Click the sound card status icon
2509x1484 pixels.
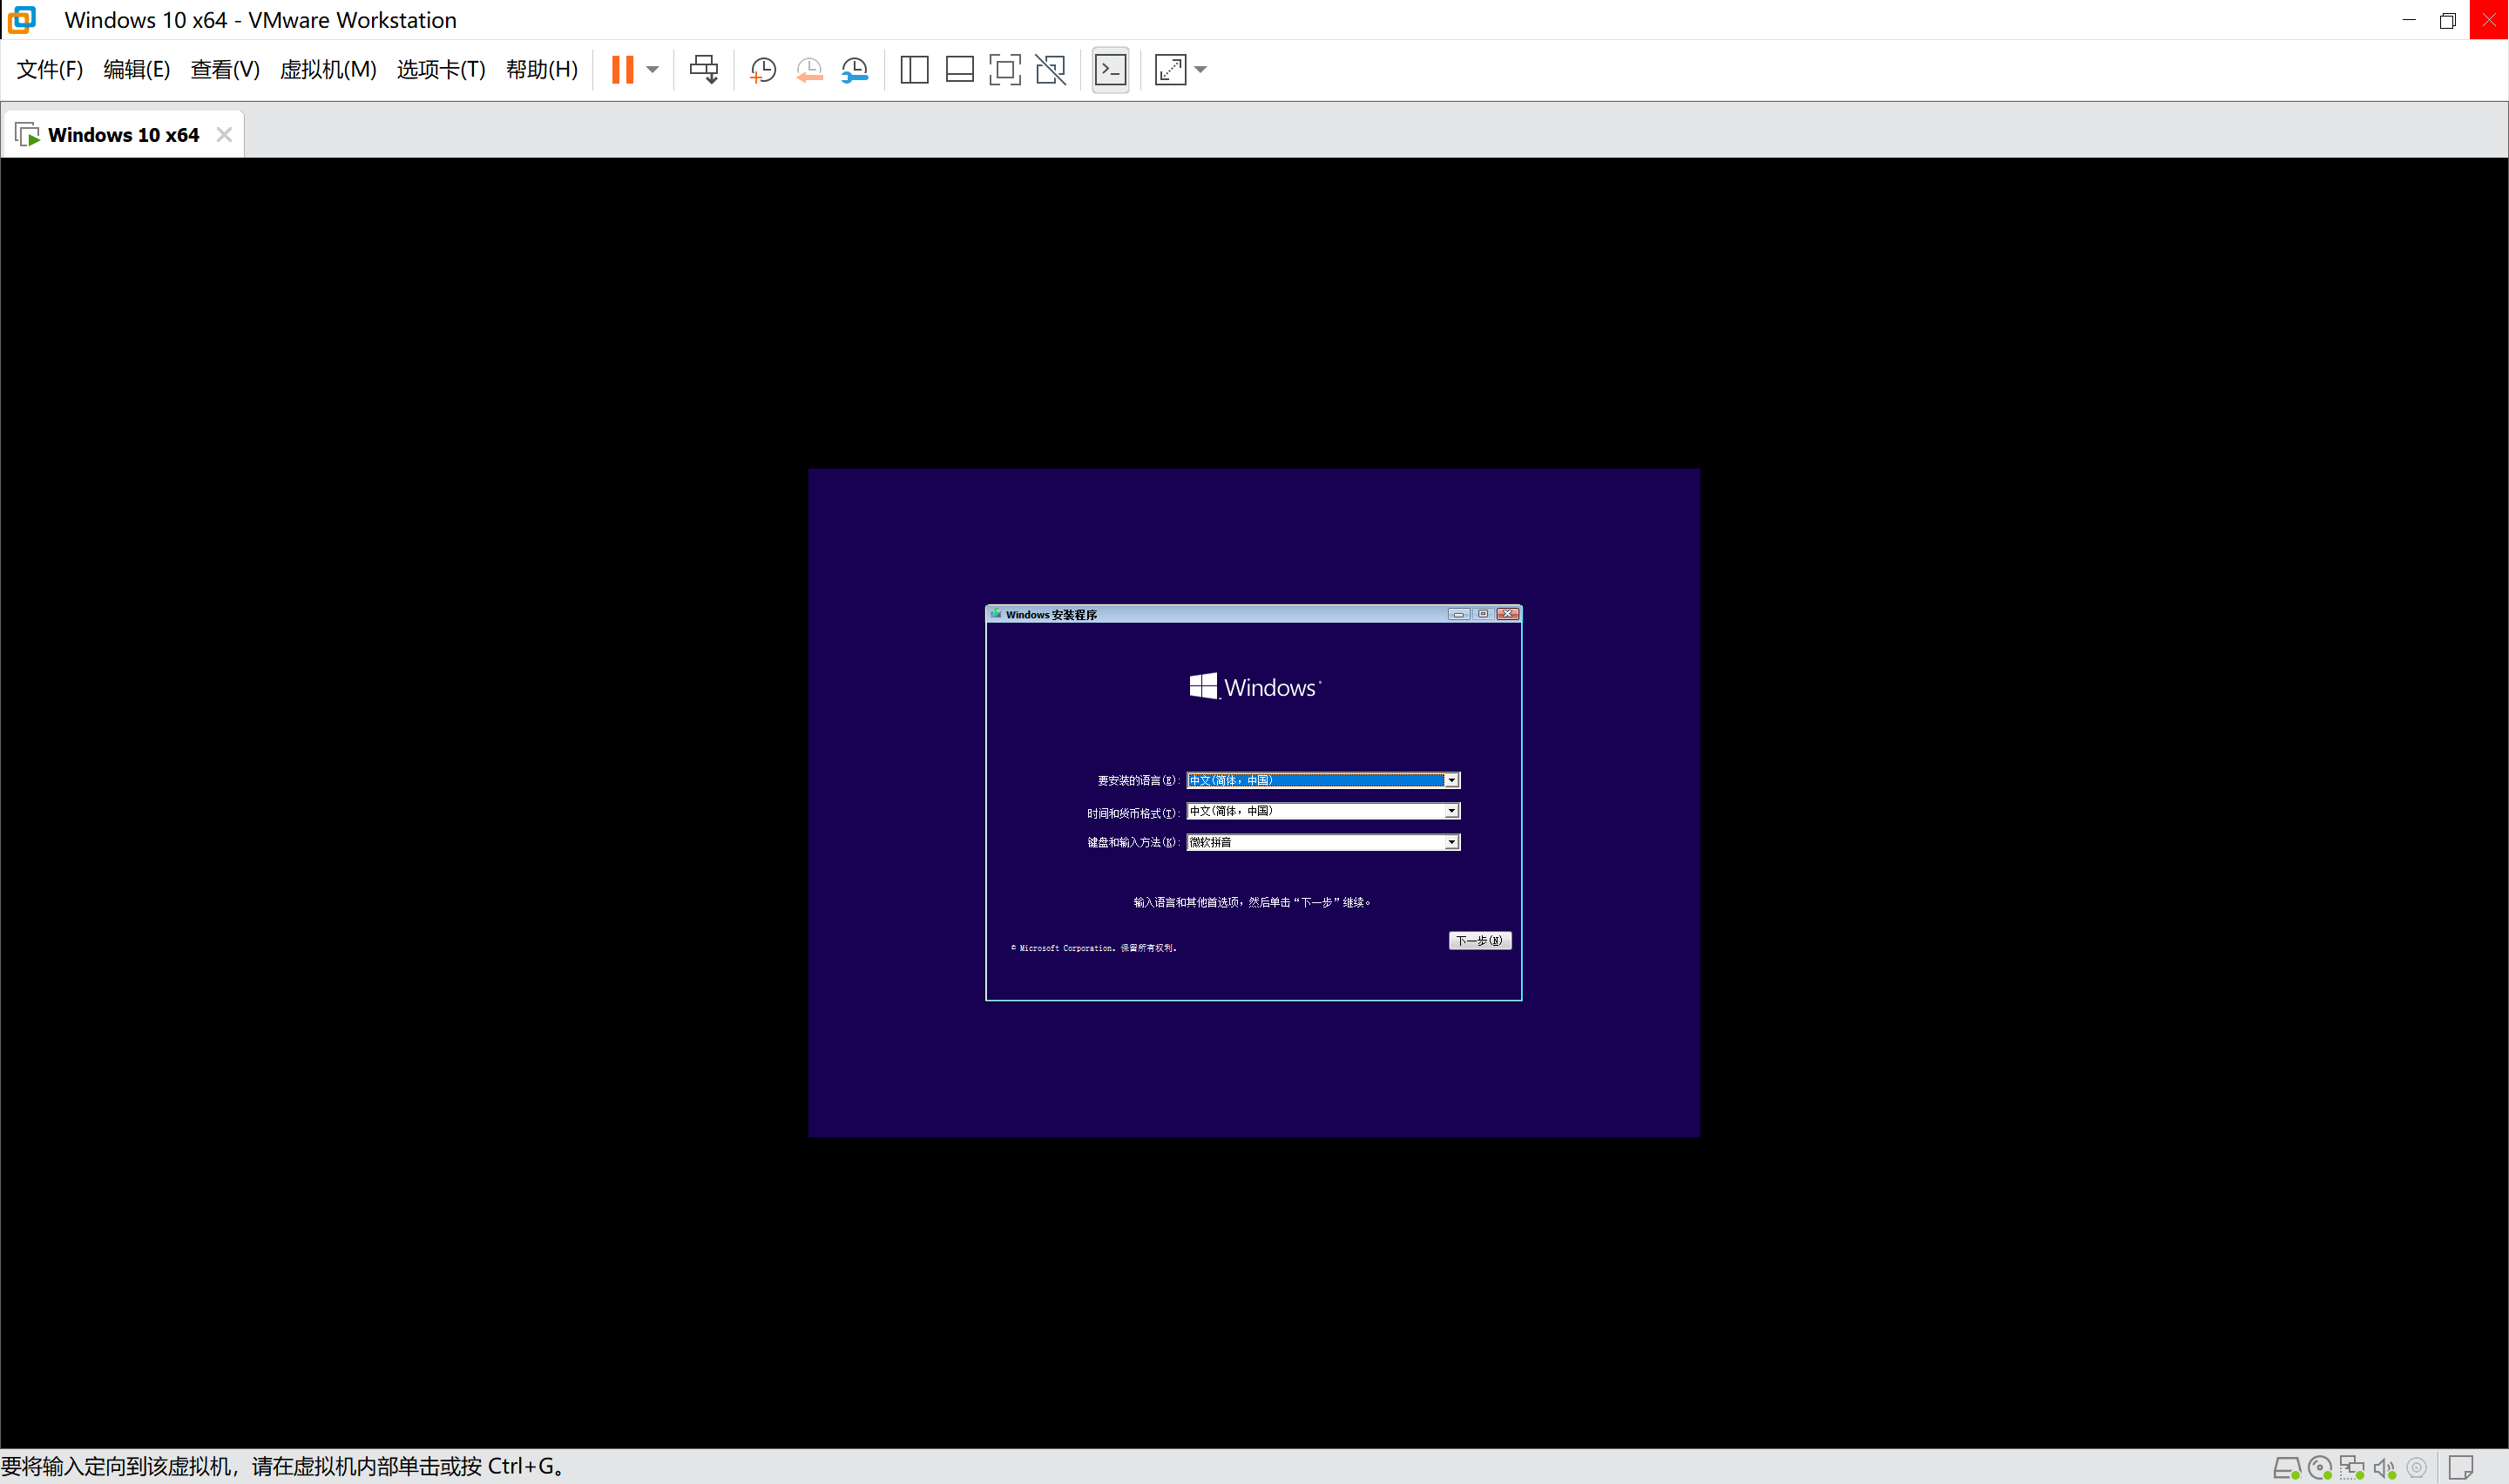click(2385, 1468)
